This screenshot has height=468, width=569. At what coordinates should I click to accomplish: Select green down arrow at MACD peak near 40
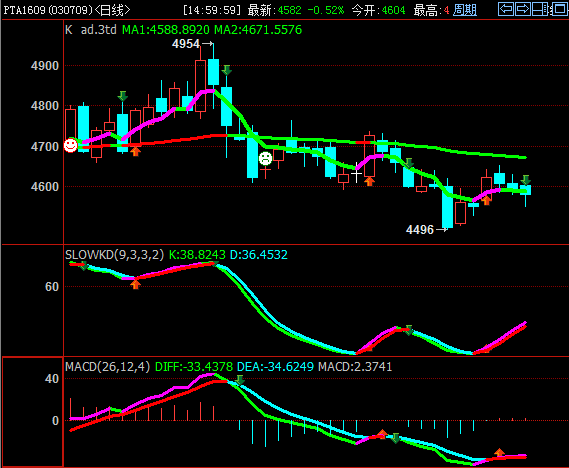240,380
